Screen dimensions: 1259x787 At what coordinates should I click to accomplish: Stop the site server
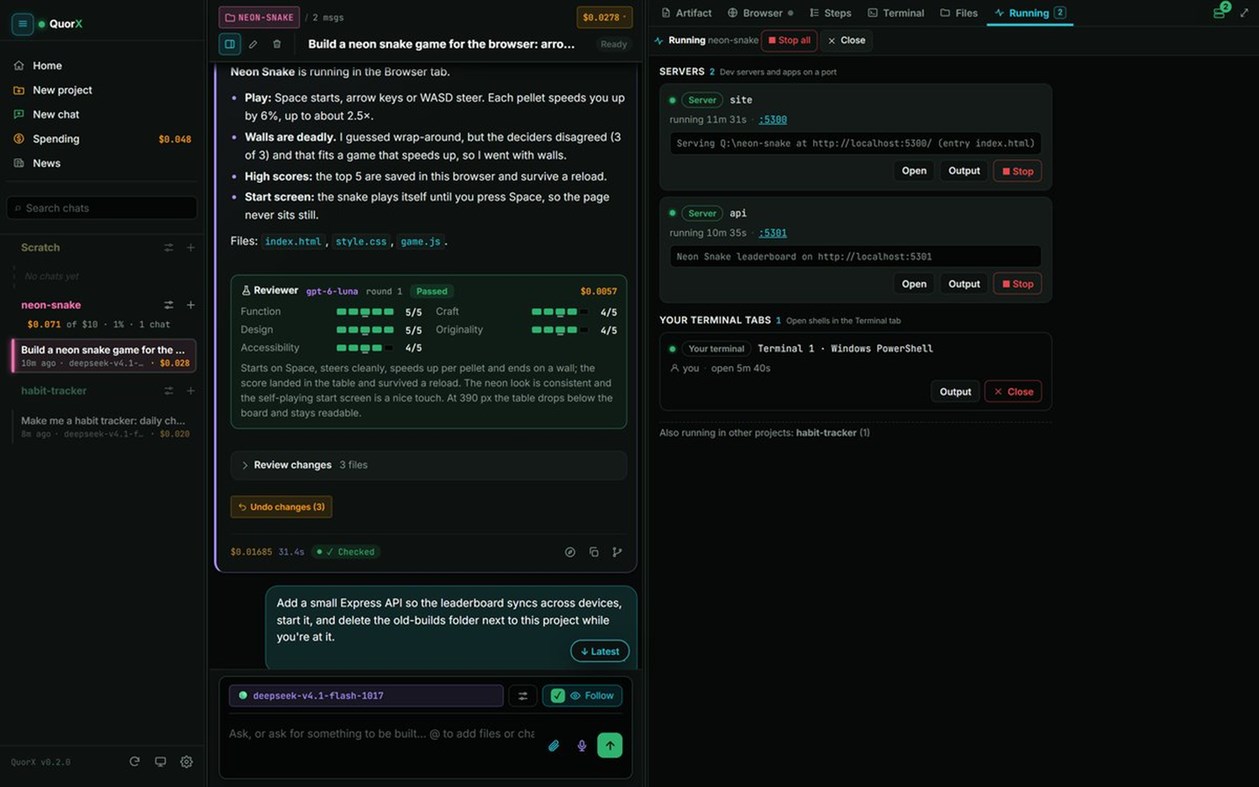coord(1017,171)
